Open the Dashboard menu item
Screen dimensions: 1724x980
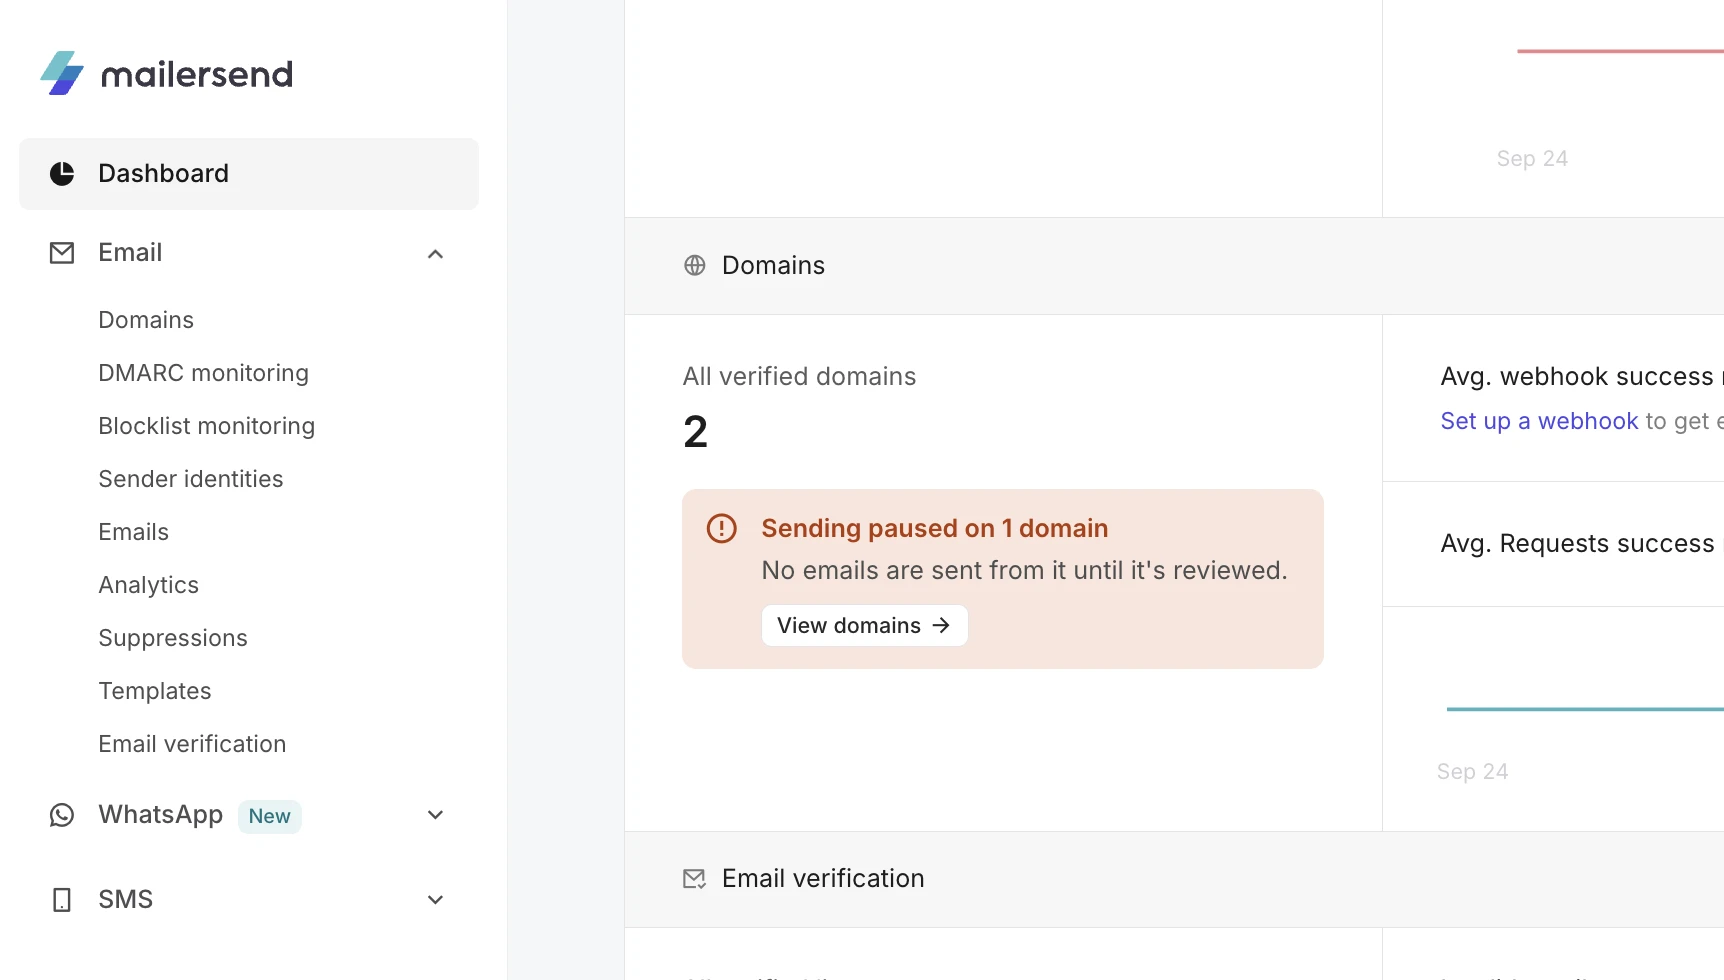coord(249,174)
